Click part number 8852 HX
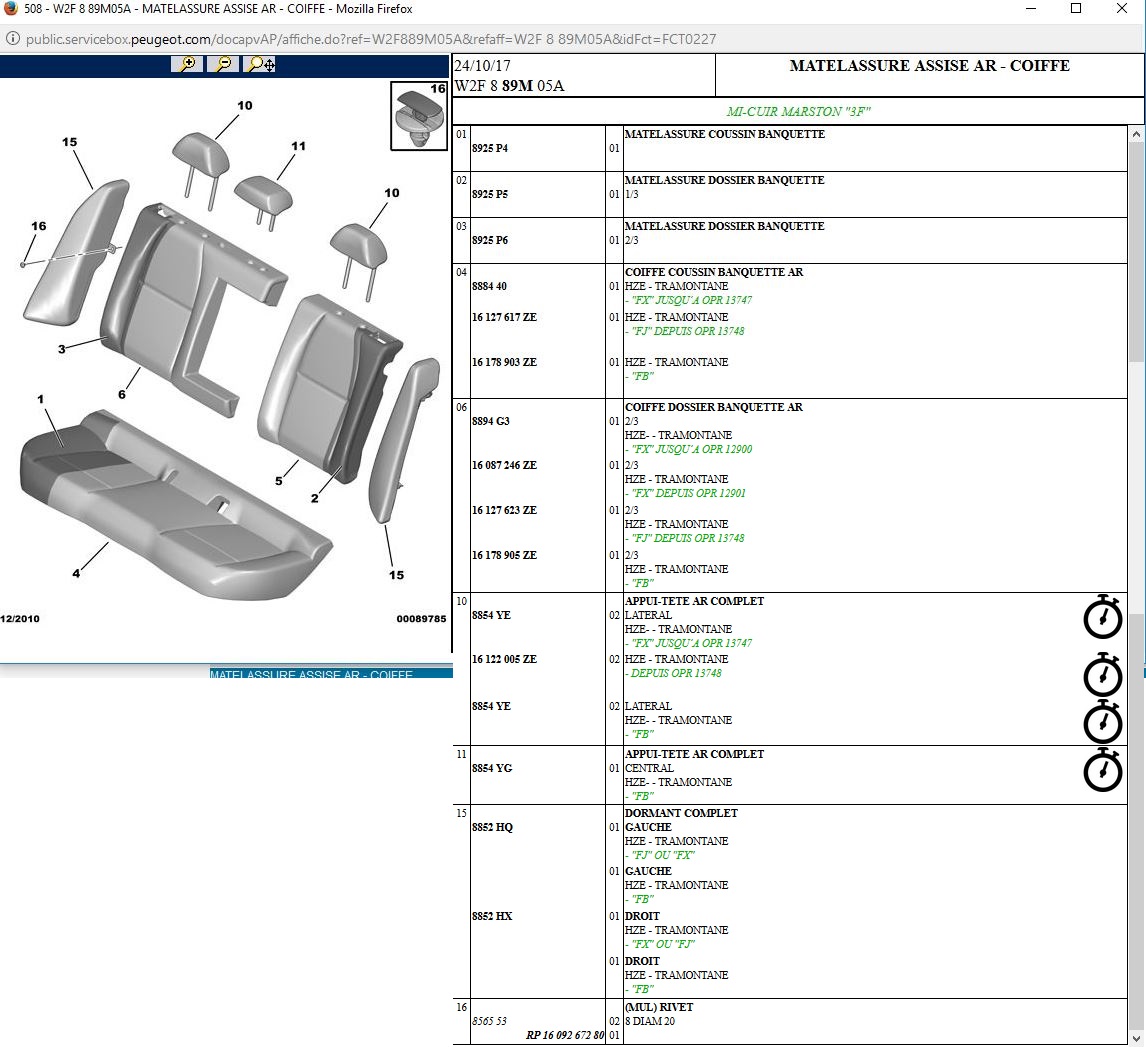Viewport: 1146px width, 1047px height. [492, 916]
